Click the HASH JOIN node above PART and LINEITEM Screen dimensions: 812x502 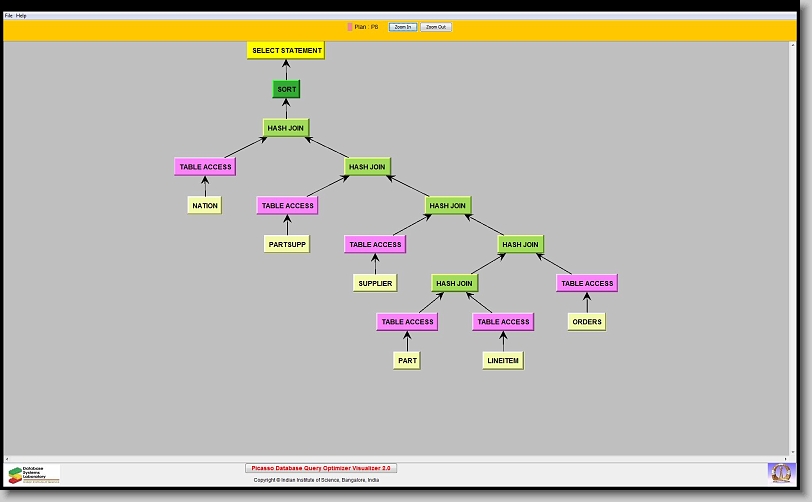tap(454, 283)
